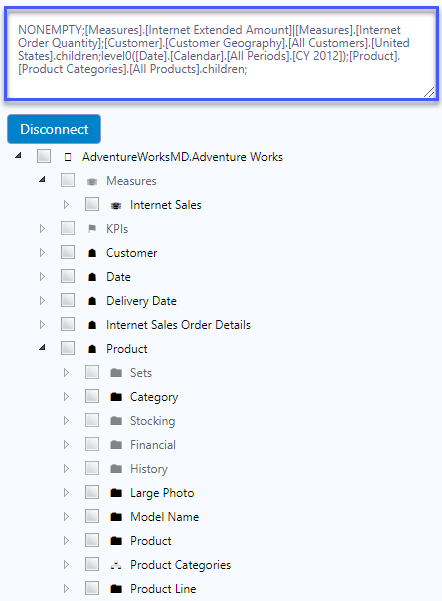Screen dimensions: 442x601
Task: Check the Product dimension checkbox
Action: click(68, 348)
